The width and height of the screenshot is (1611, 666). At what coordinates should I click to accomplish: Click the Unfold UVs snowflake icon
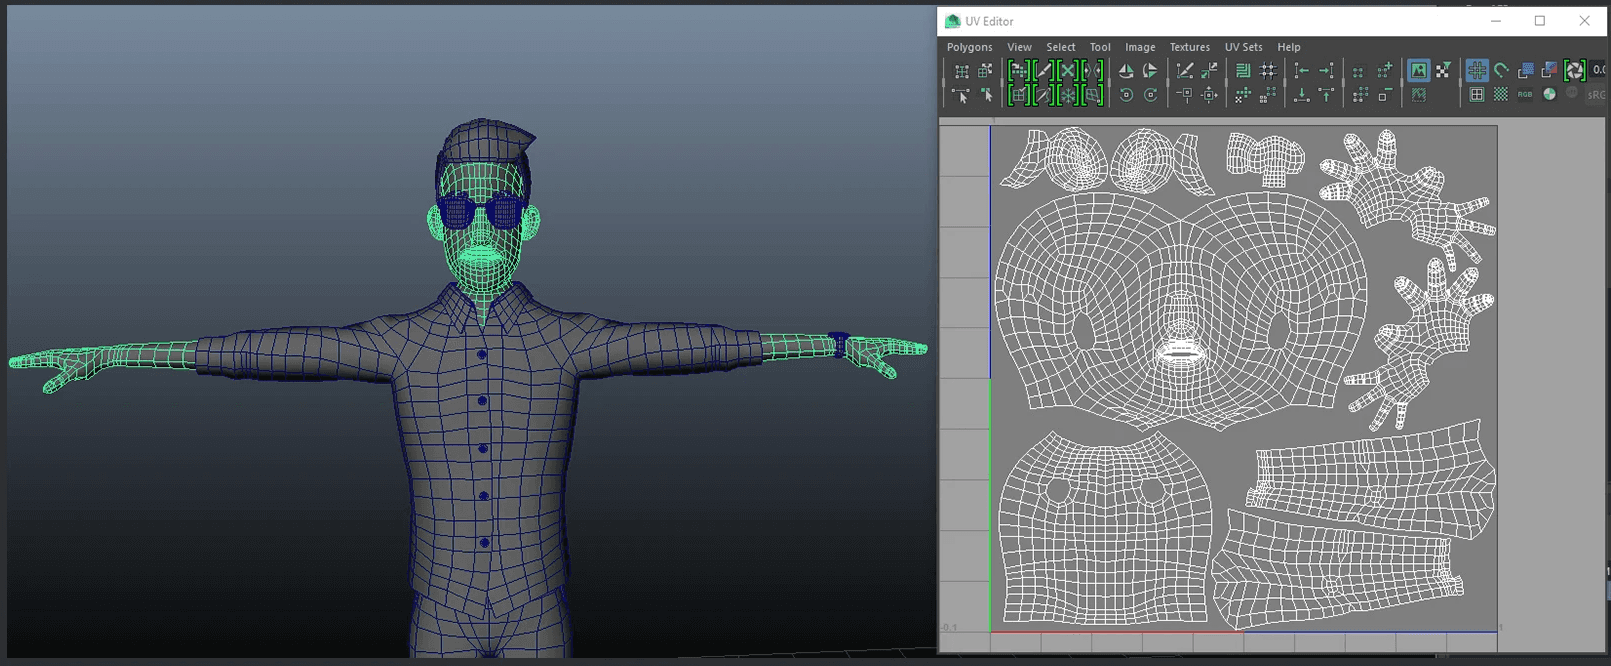click(1068, 95)
